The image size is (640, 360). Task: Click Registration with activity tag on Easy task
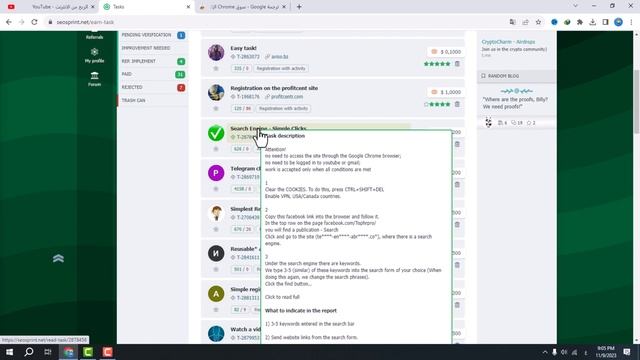click(x=281, y=69)
